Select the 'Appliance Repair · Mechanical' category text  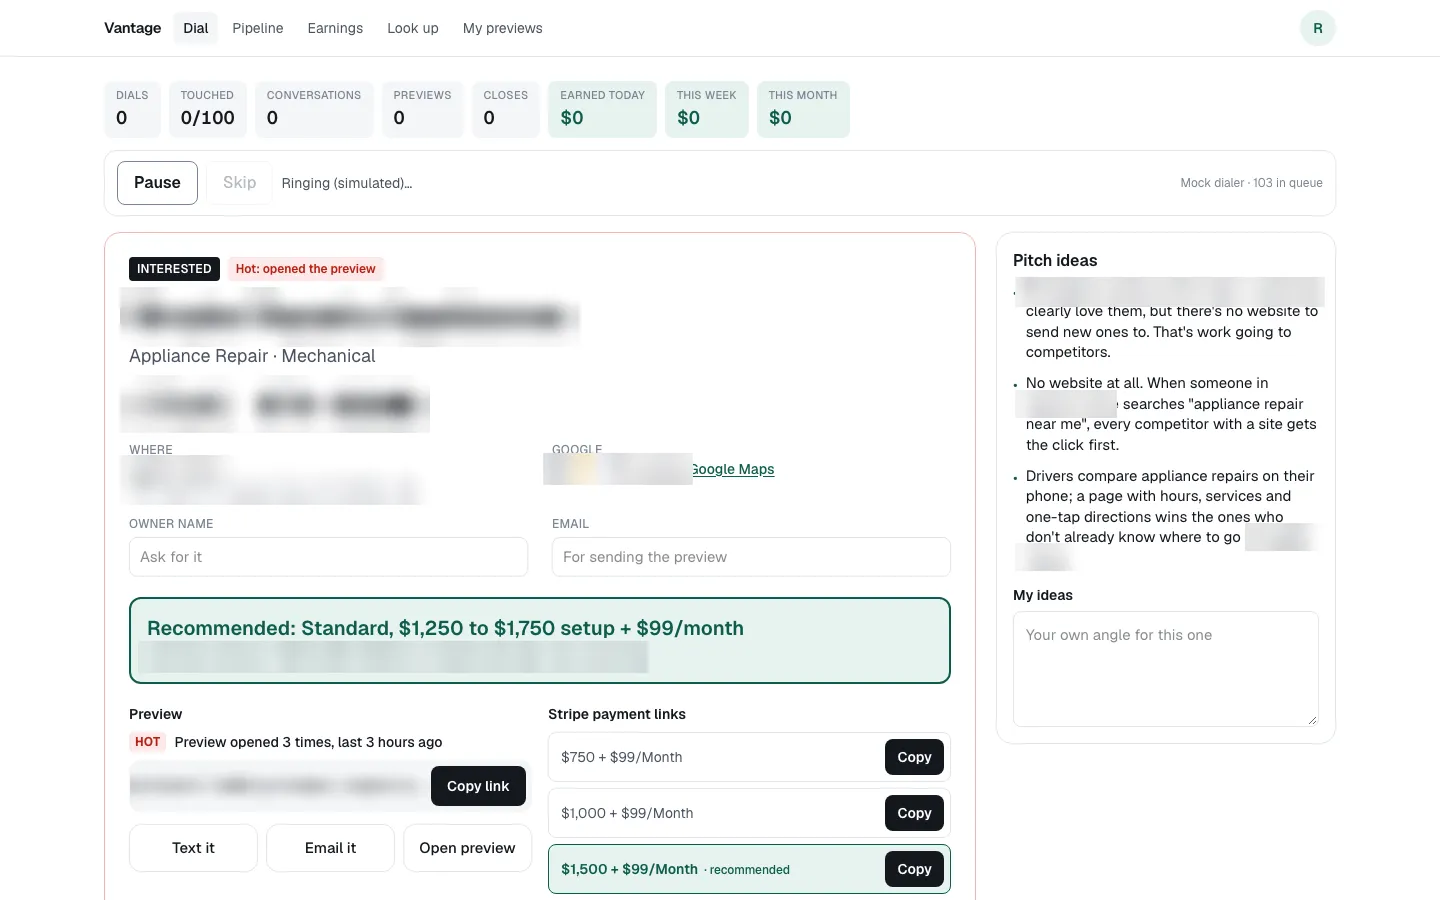[x=252, y=356]
